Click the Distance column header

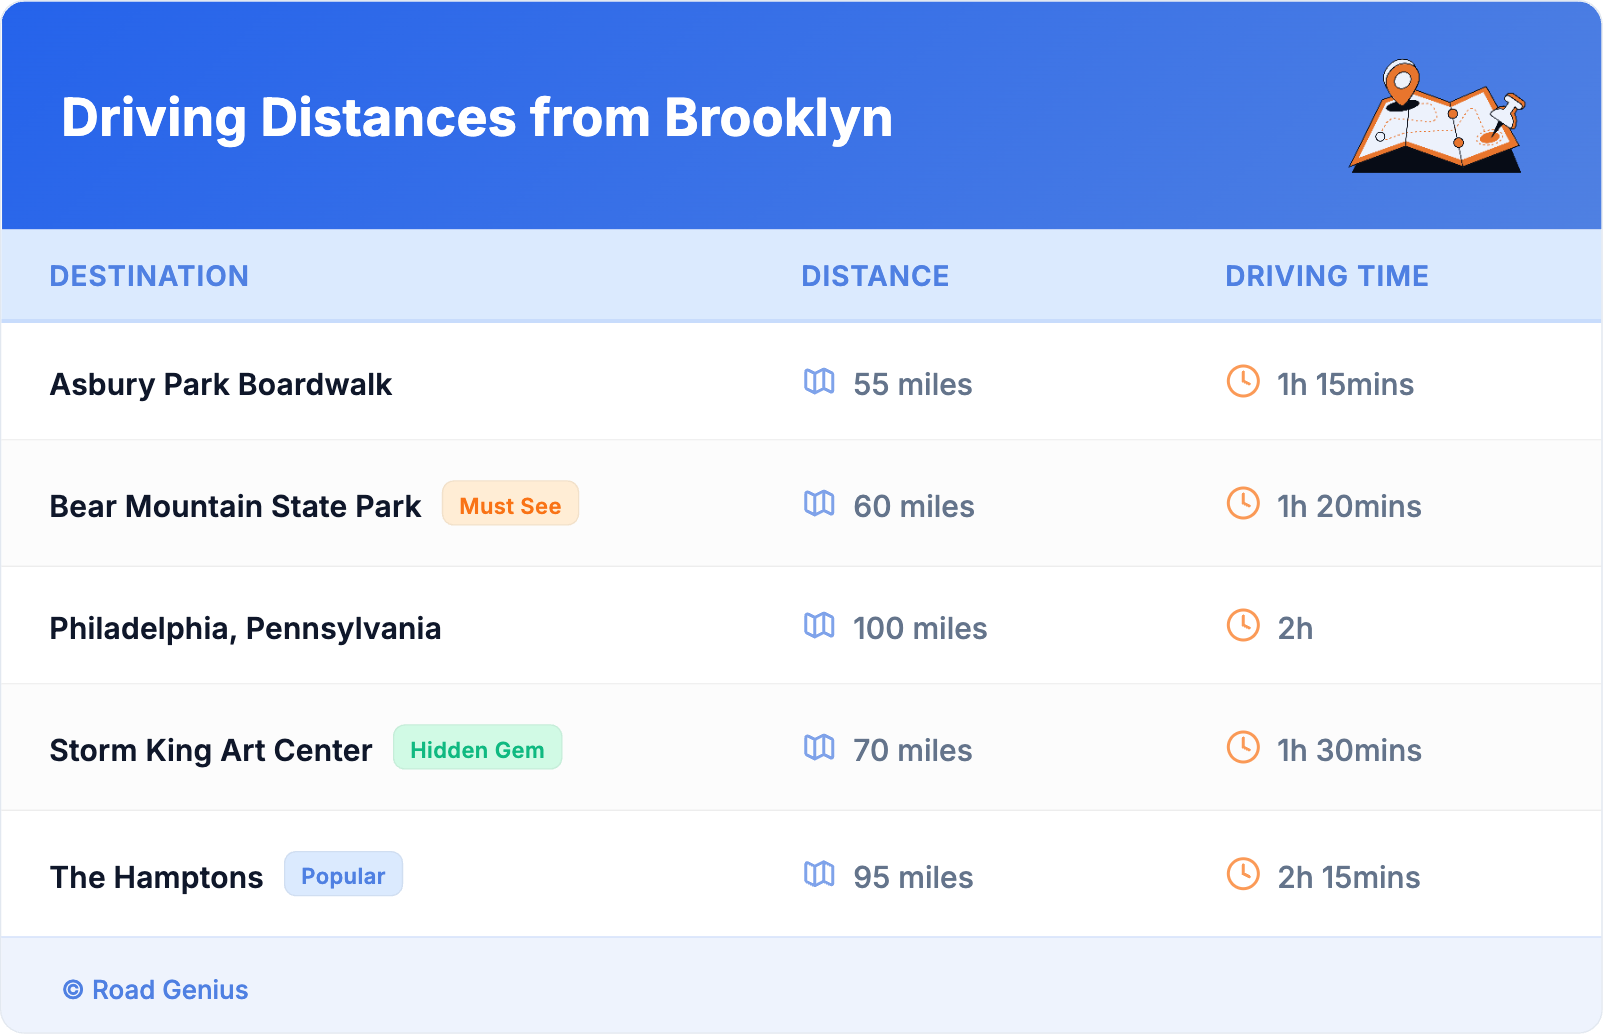(x=875, y=276)
